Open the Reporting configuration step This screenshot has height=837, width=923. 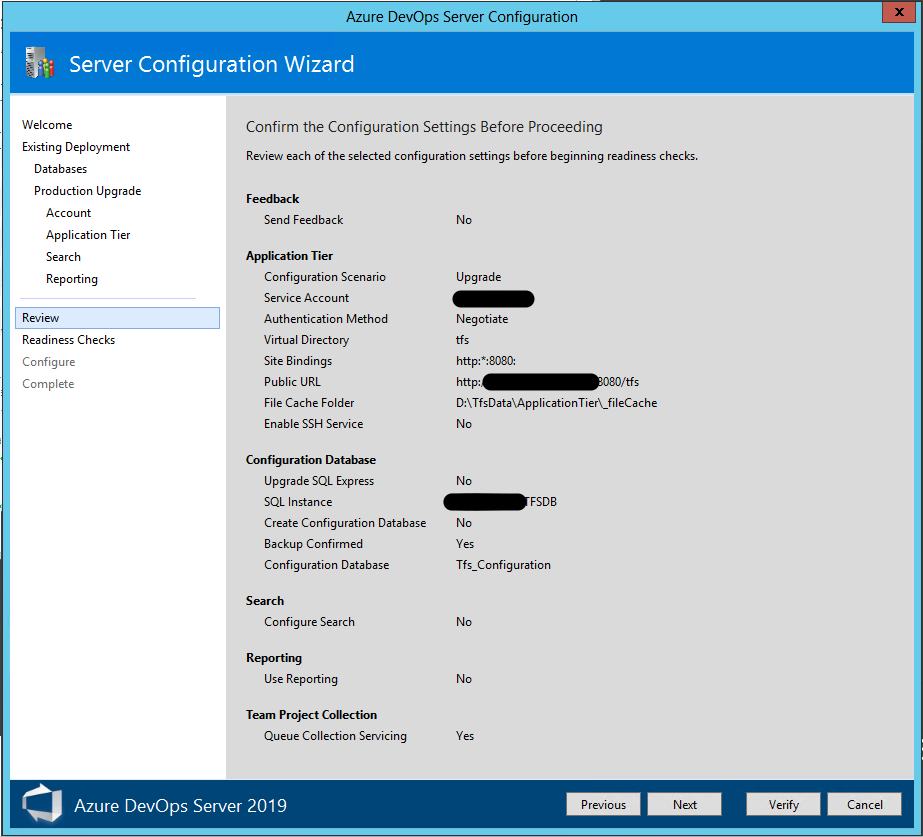(x=72, y=278)
